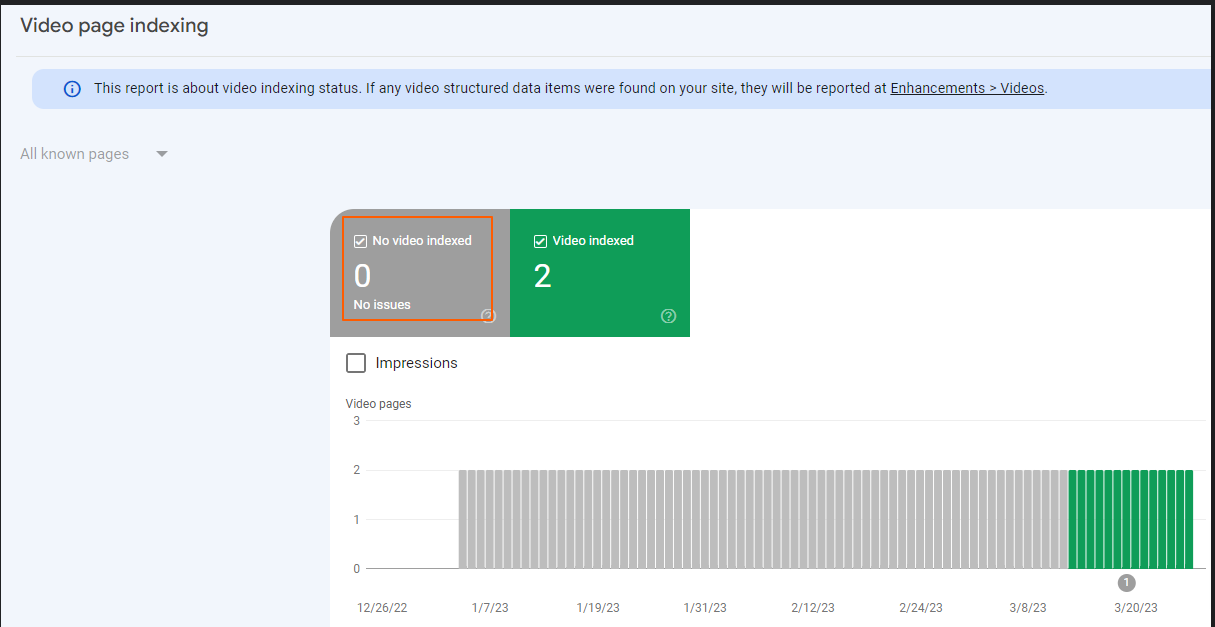
Task: Select the annotation marker numbered 1 under the chart
Action: (x=1127, y=582)
